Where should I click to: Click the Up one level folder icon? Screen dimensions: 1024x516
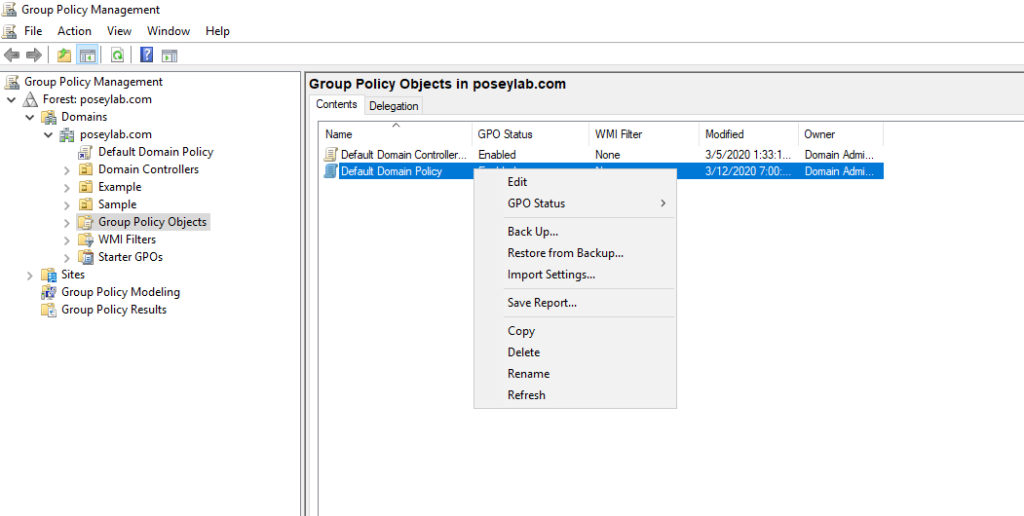tap(64, 56)
